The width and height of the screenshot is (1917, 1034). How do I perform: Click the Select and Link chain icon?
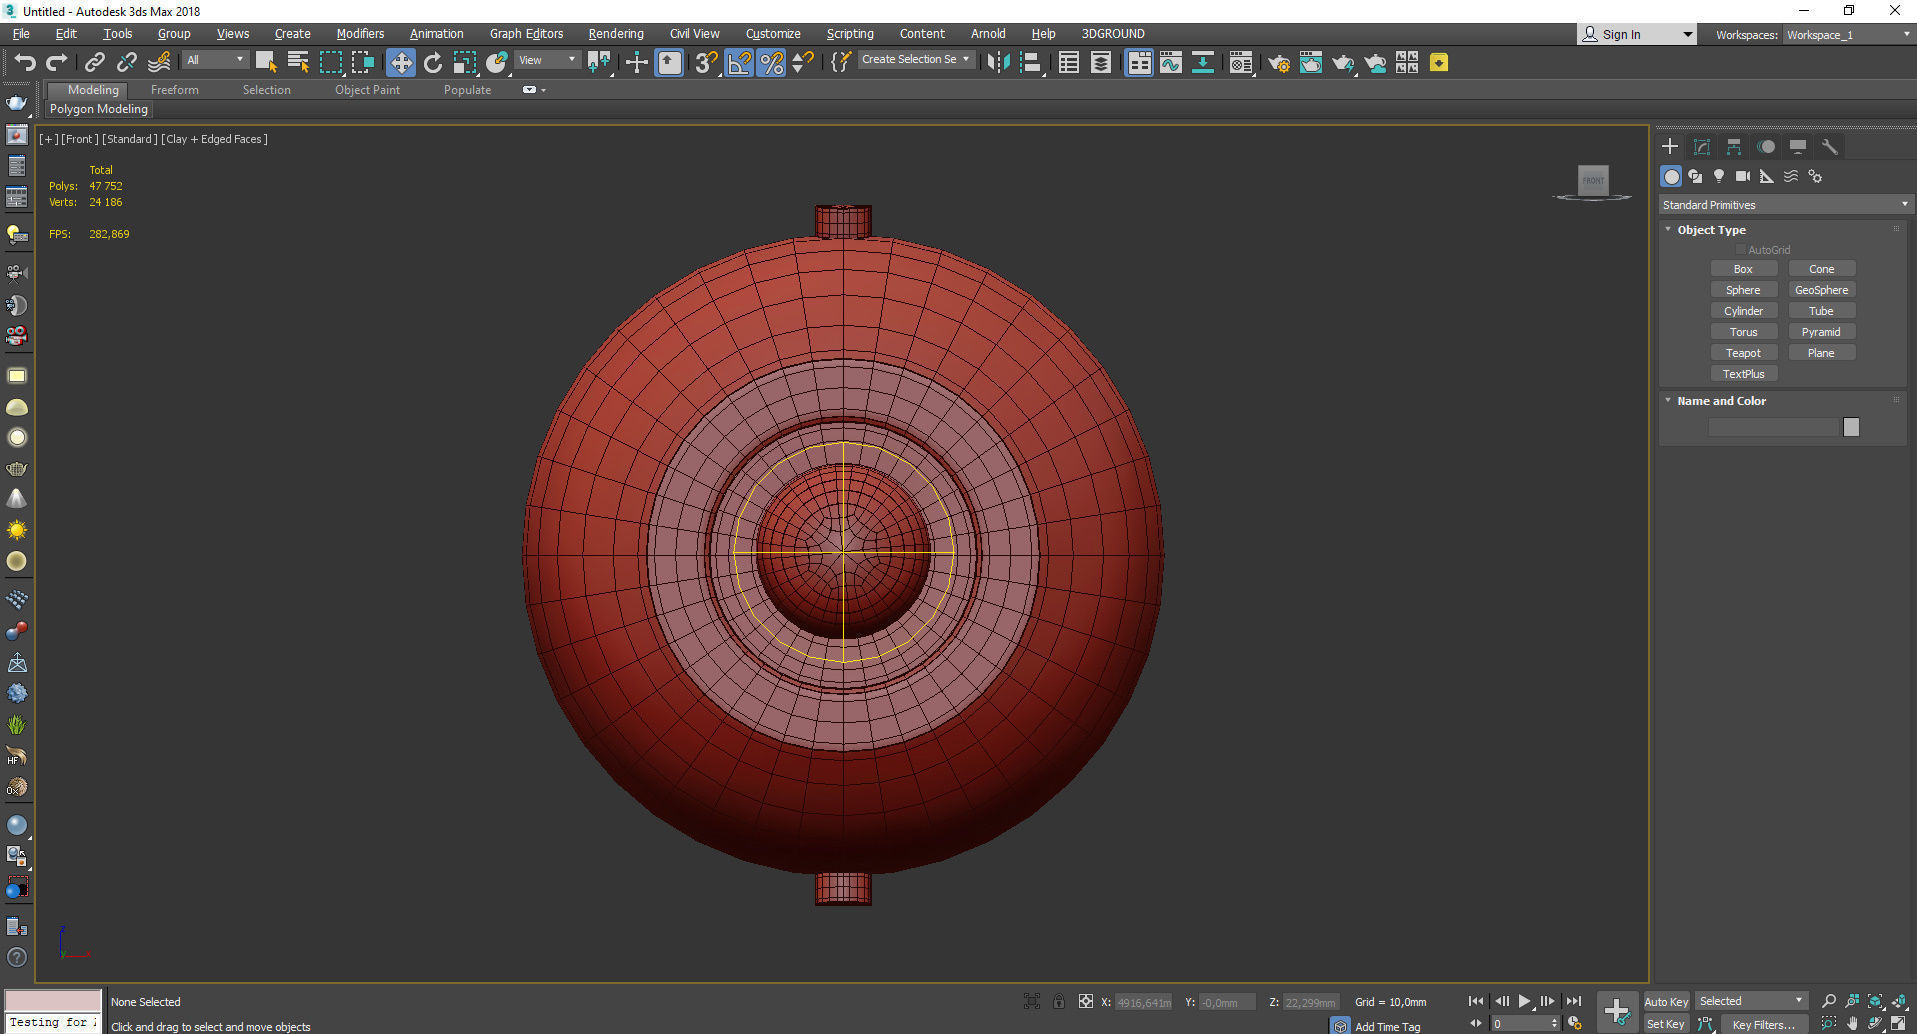click(95, 63)
